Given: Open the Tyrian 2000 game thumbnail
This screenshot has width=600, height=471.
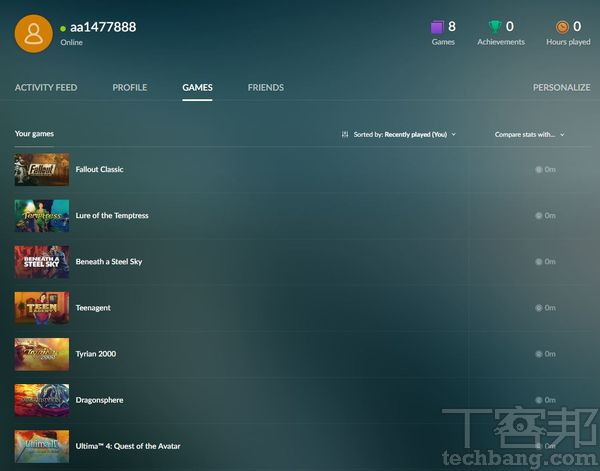Looking at the screenshot, I should pos(42,354).
